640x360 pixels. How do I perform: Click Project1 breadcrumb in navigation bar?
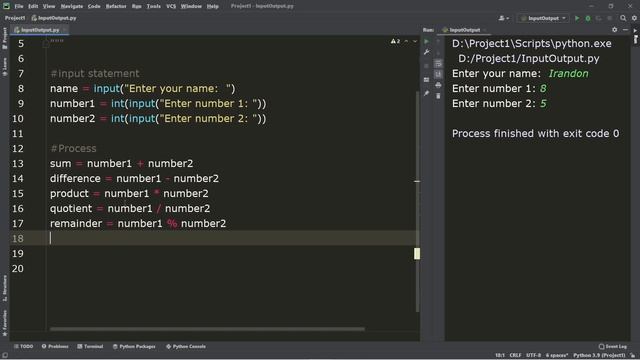[15, 18]
